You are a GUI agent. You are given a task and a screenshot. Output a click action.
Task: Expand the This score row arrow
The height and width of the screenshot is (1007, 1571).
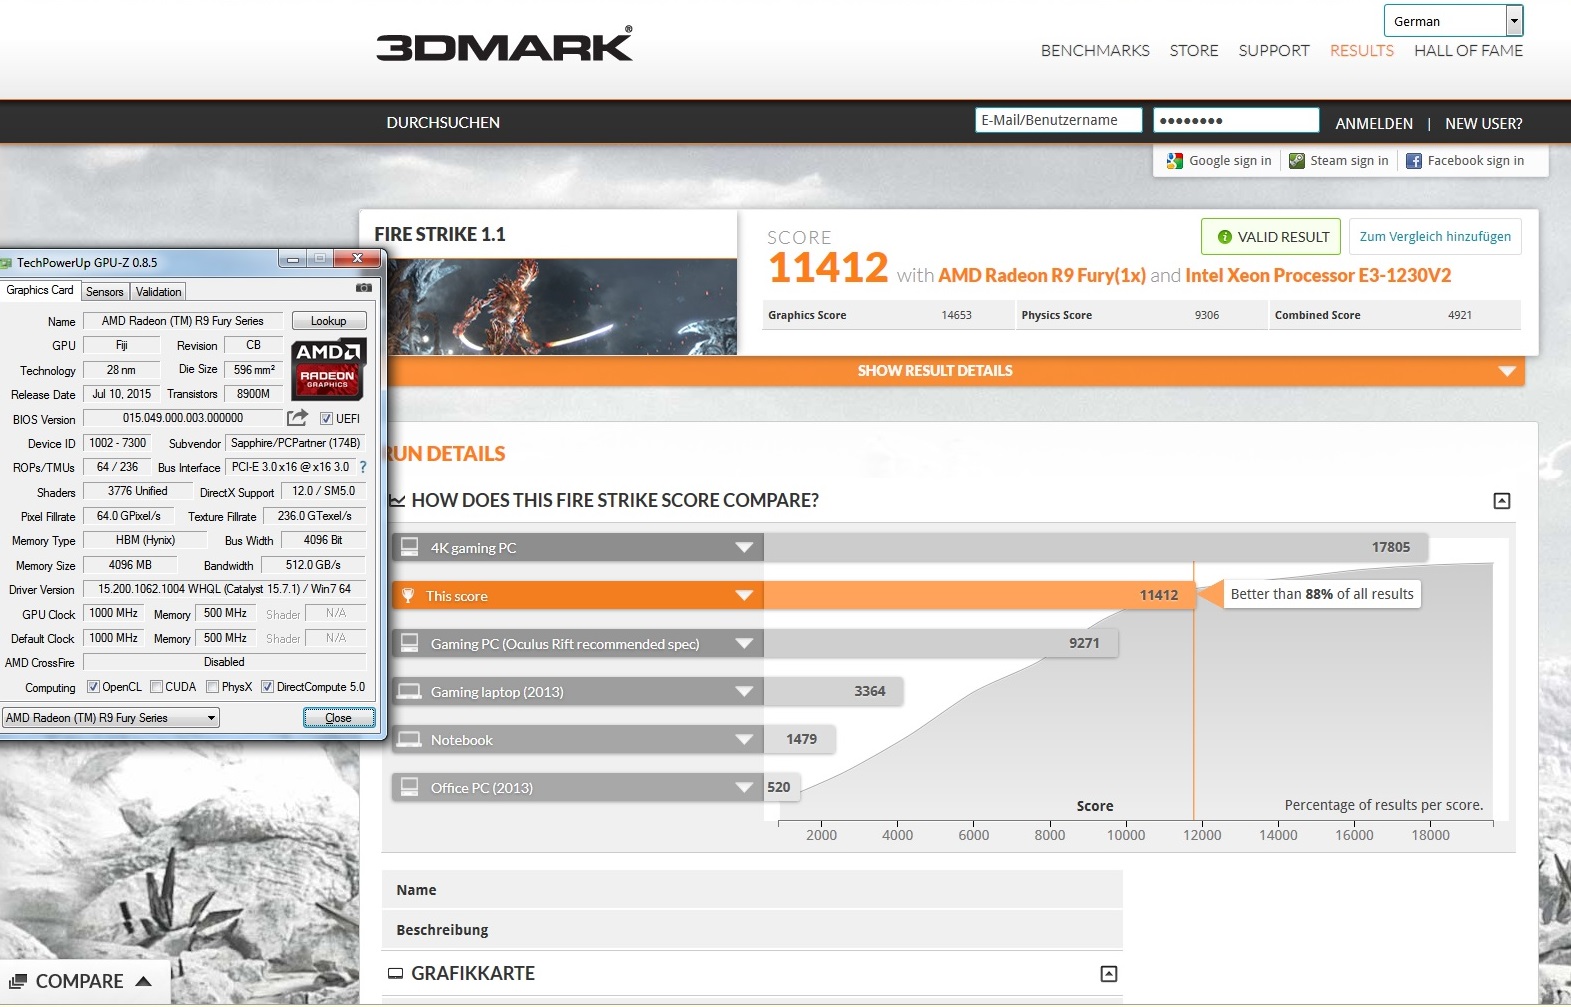pos(743,595)
